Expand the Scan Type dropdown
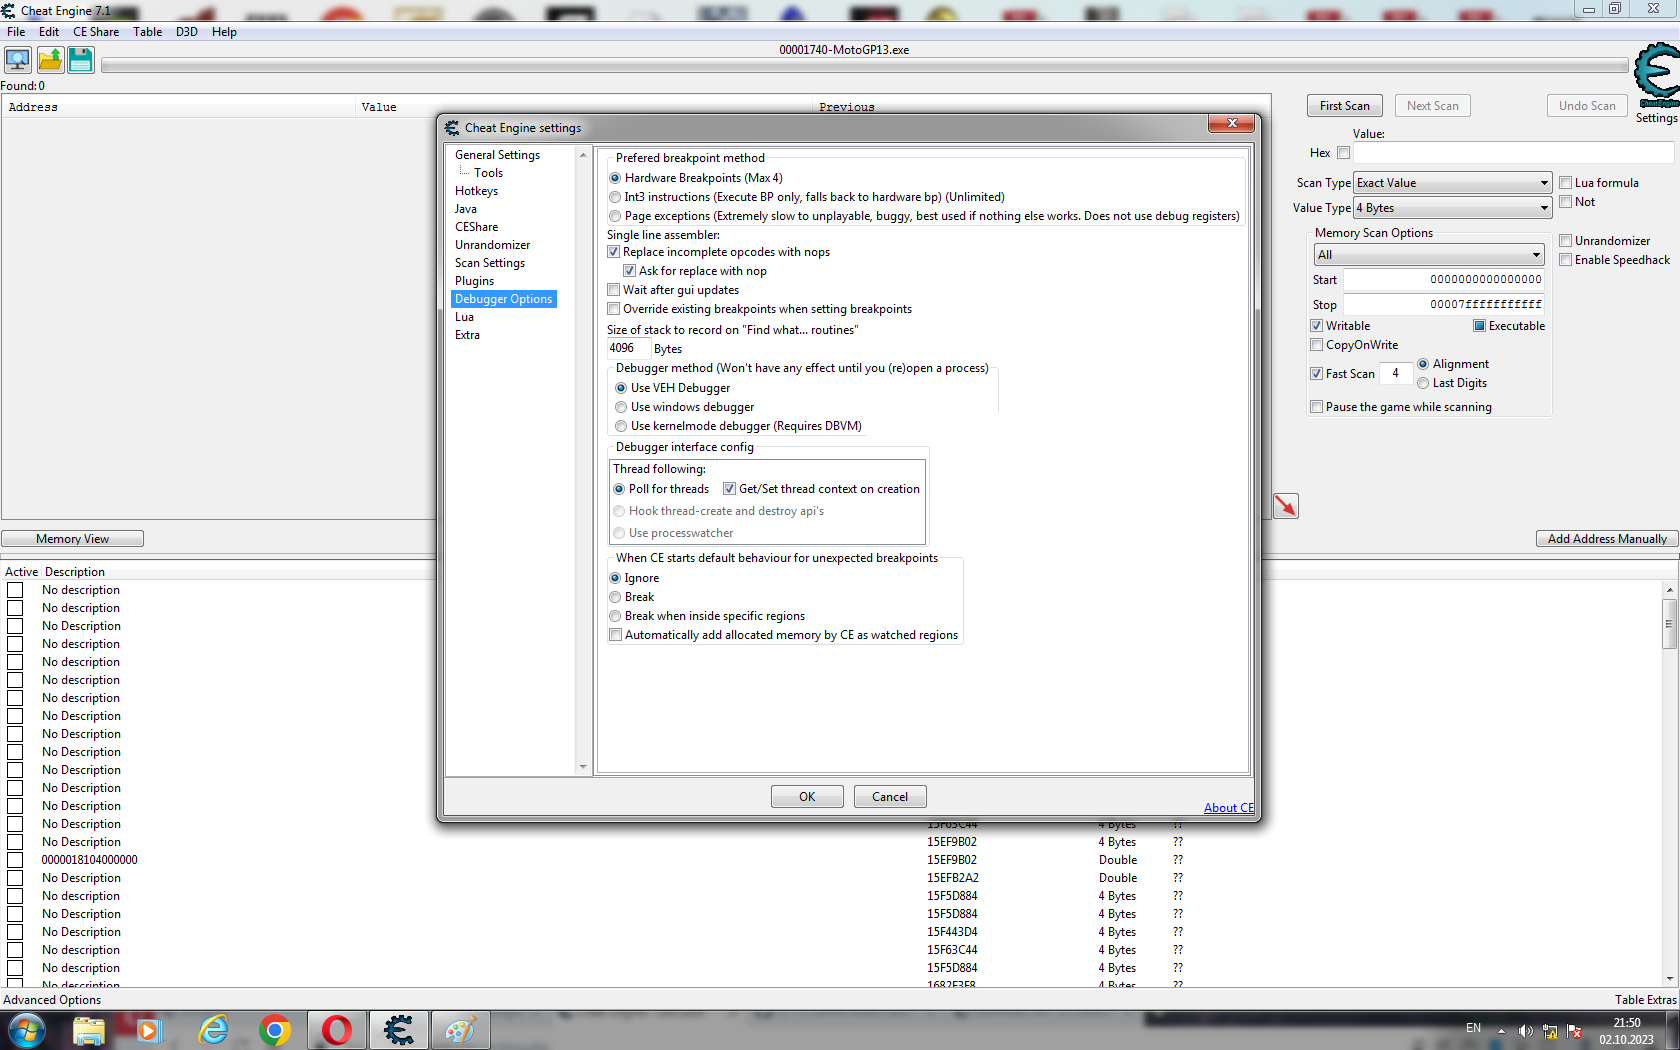Image resolution: width=1680 pixels, height=1050 pixels. pyautogui.click(x=1452, y=183)
